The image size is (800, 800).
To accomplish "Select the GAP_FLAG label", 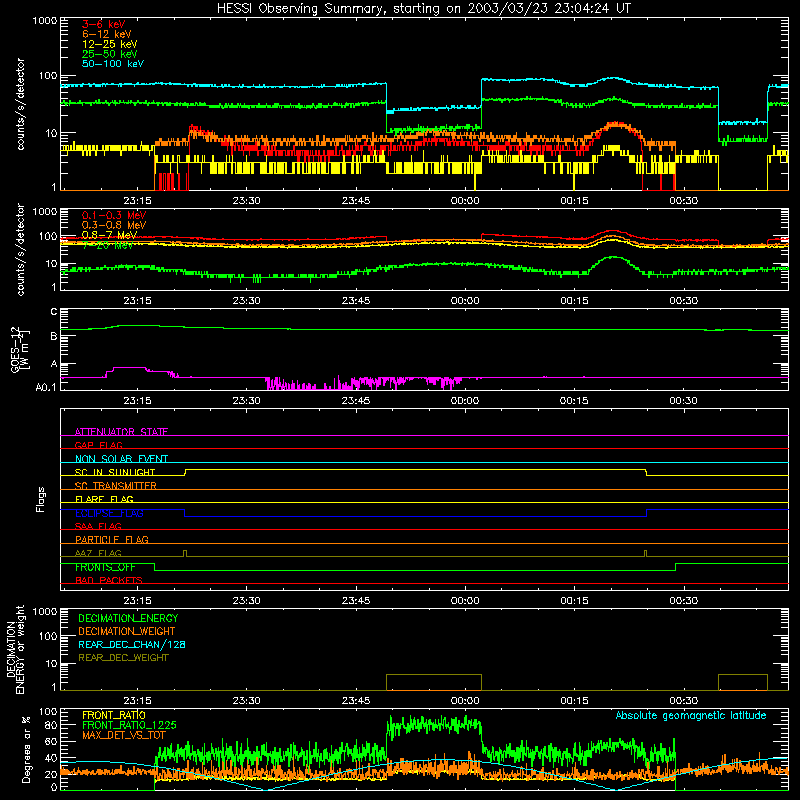I will (98, 445).
